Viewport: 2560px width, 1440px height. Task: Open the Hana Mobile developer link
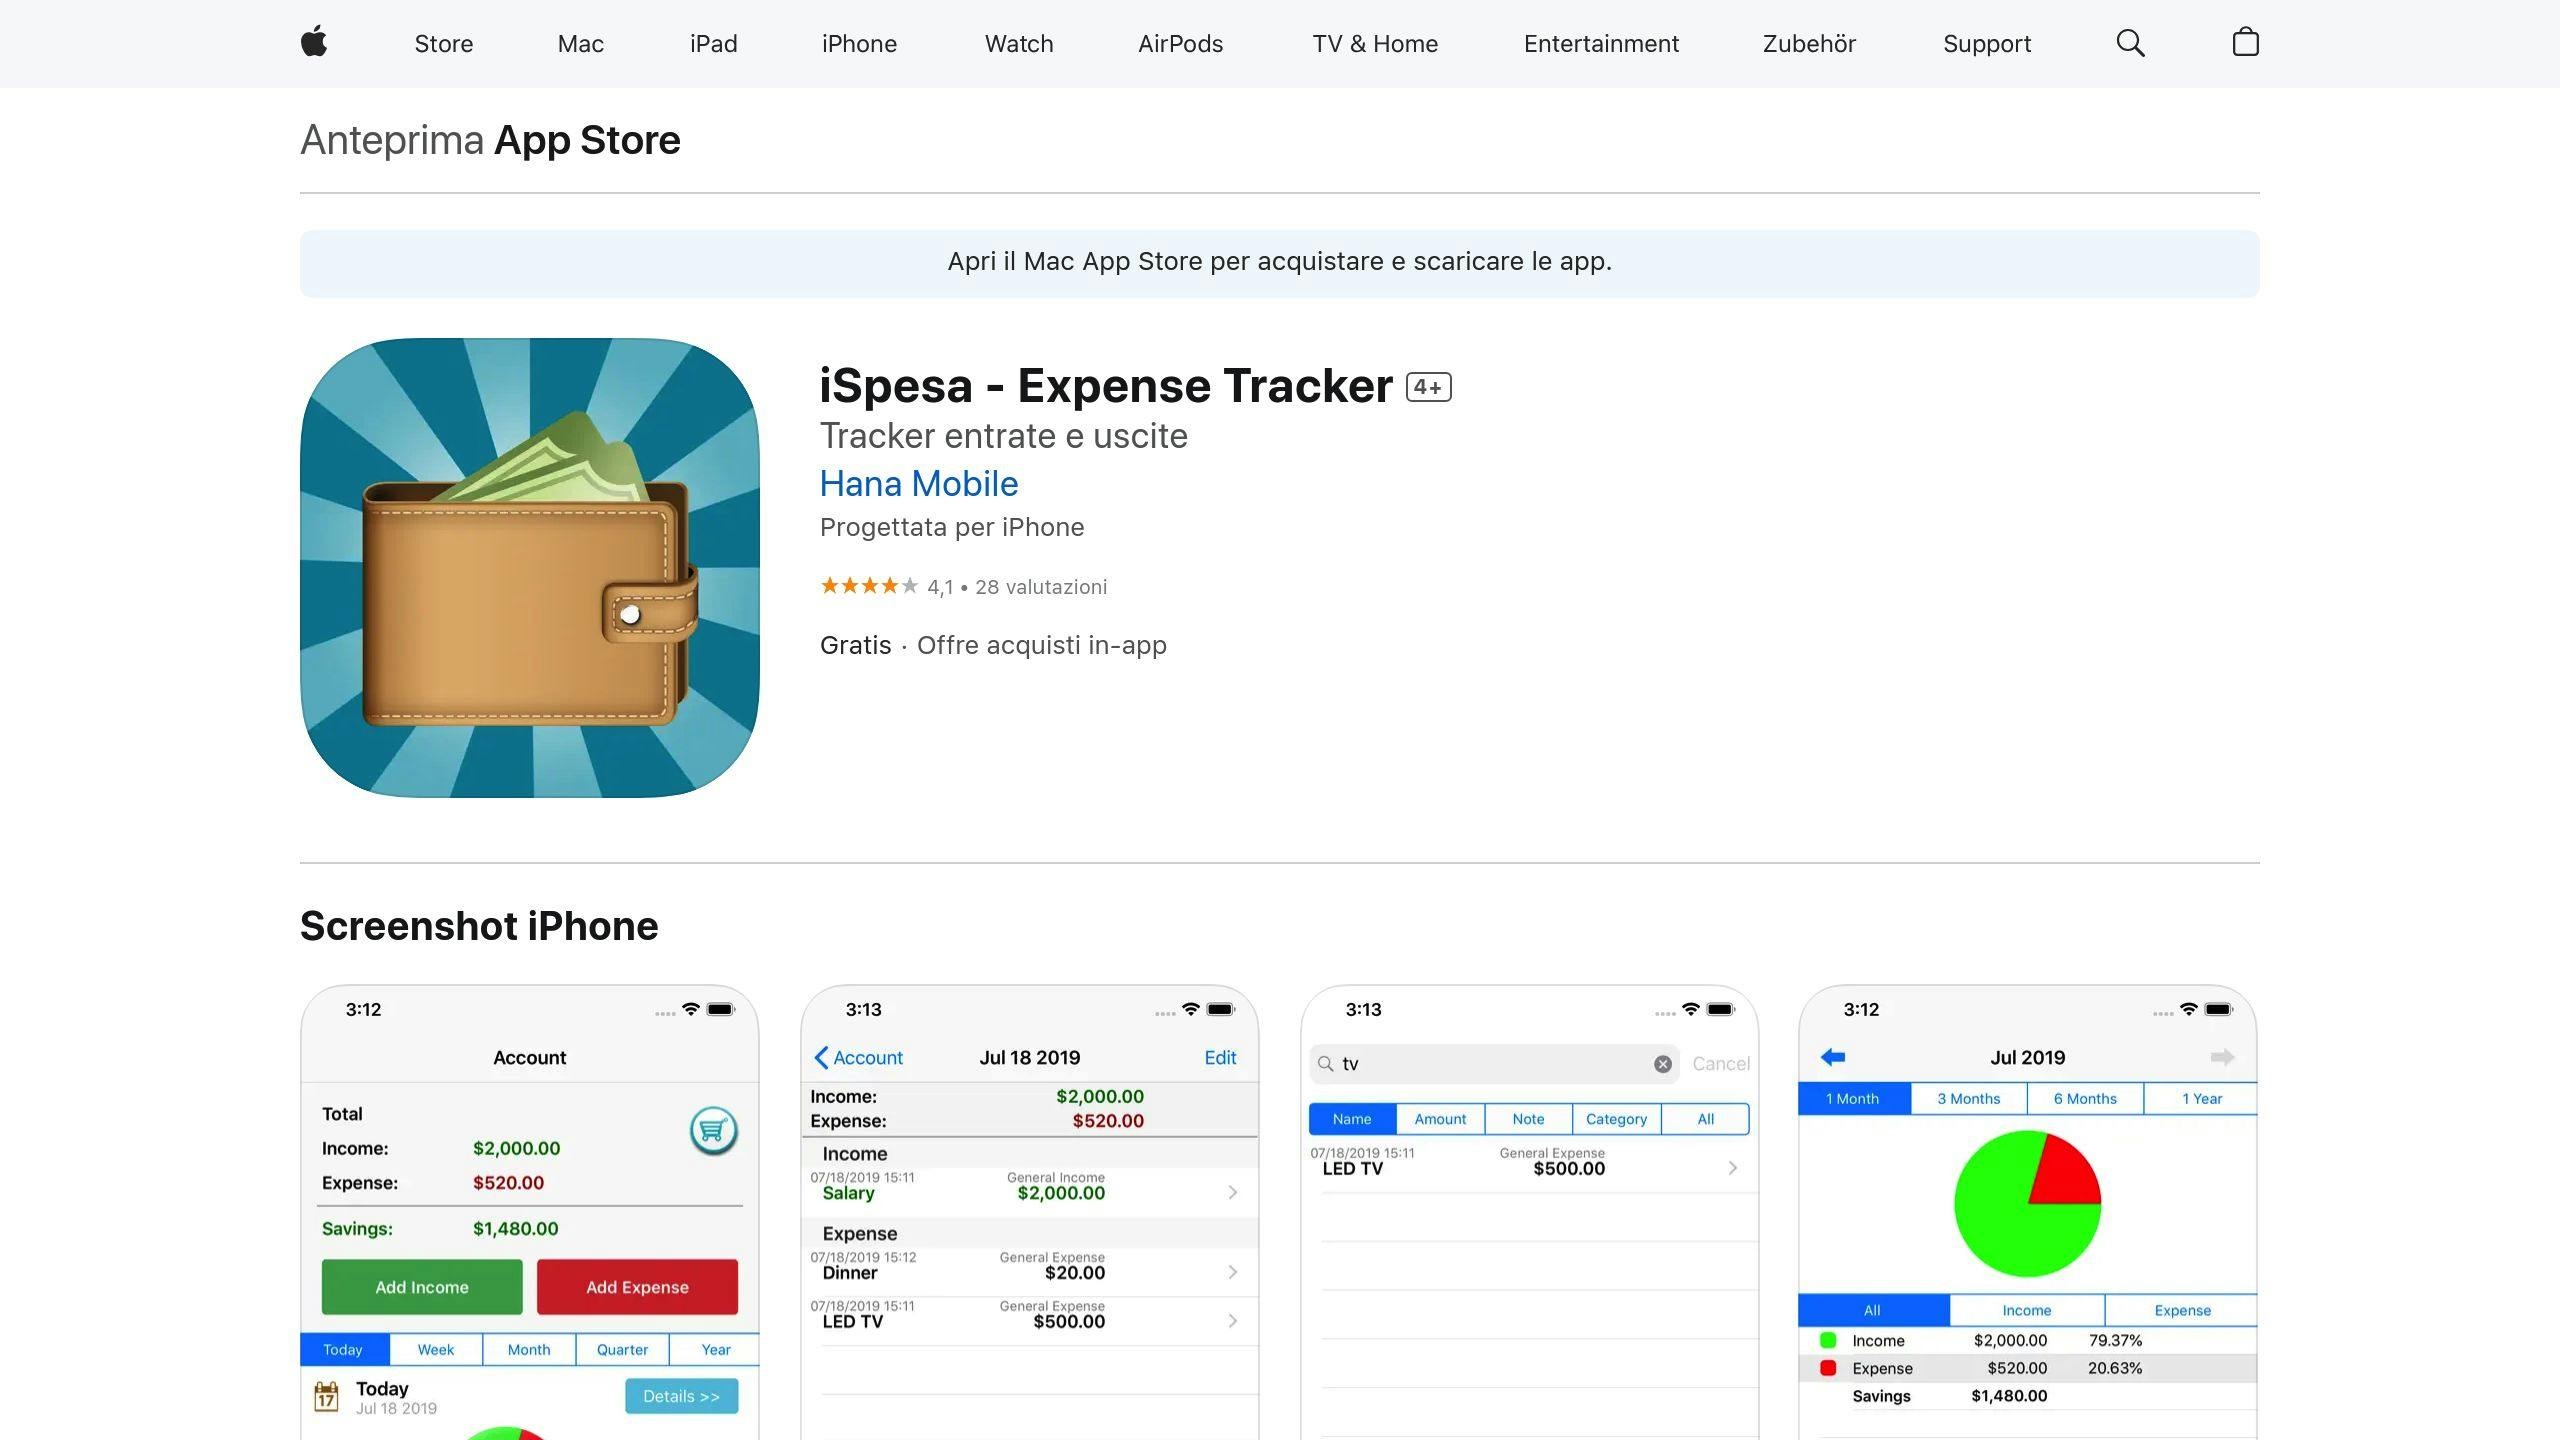[919, 484]
